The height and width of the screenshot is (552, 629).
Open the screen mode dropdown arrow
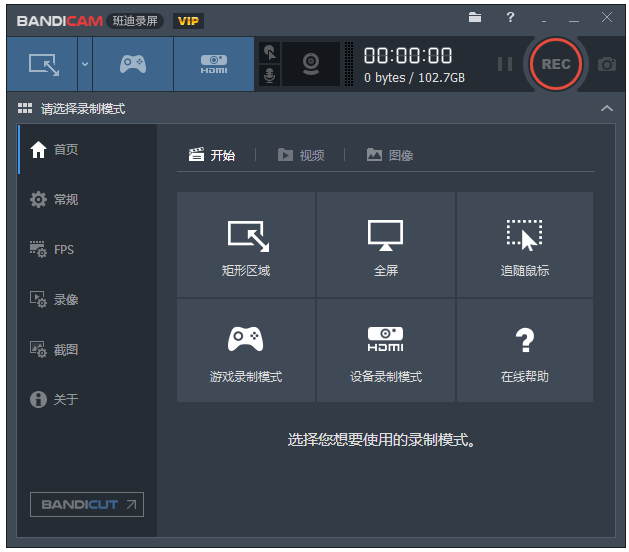coord(85,64)
